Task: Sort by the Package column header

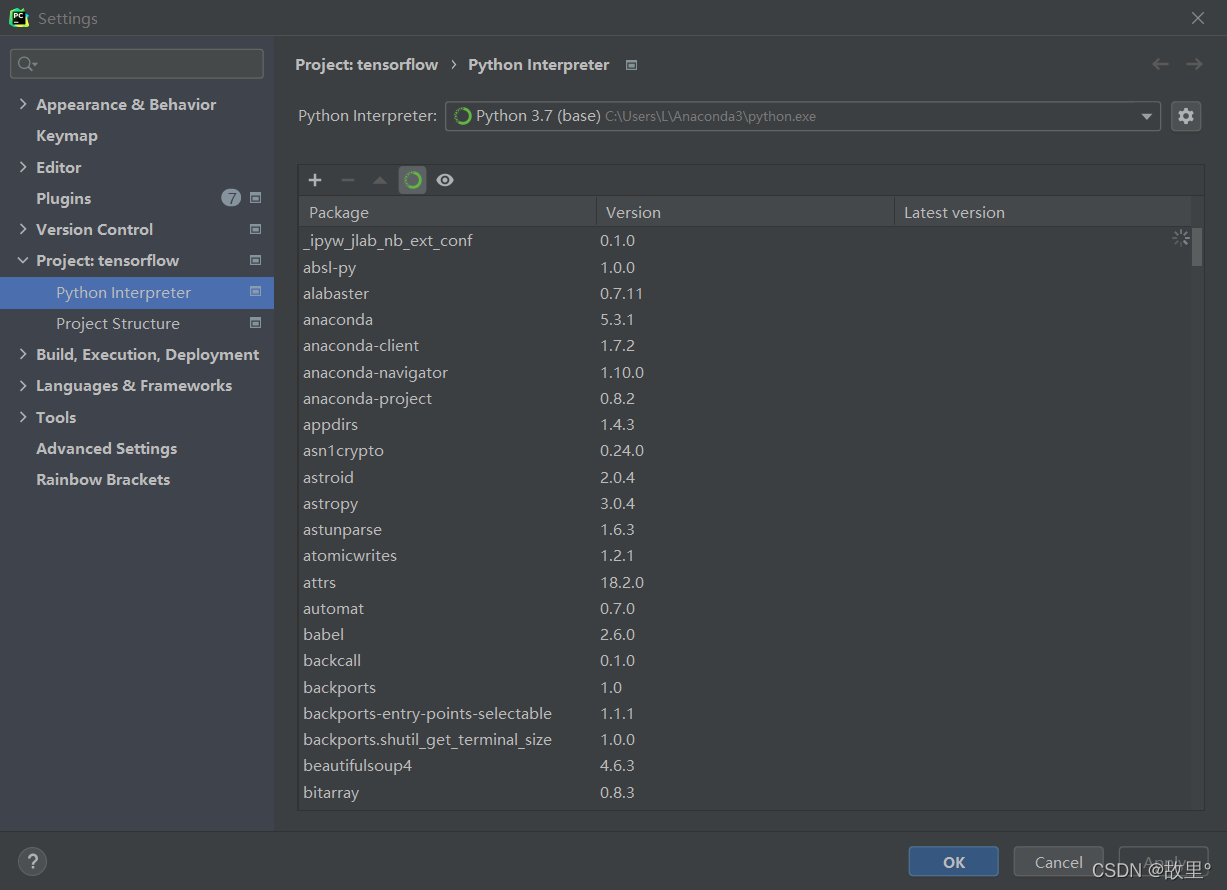Action: point(447,212)
